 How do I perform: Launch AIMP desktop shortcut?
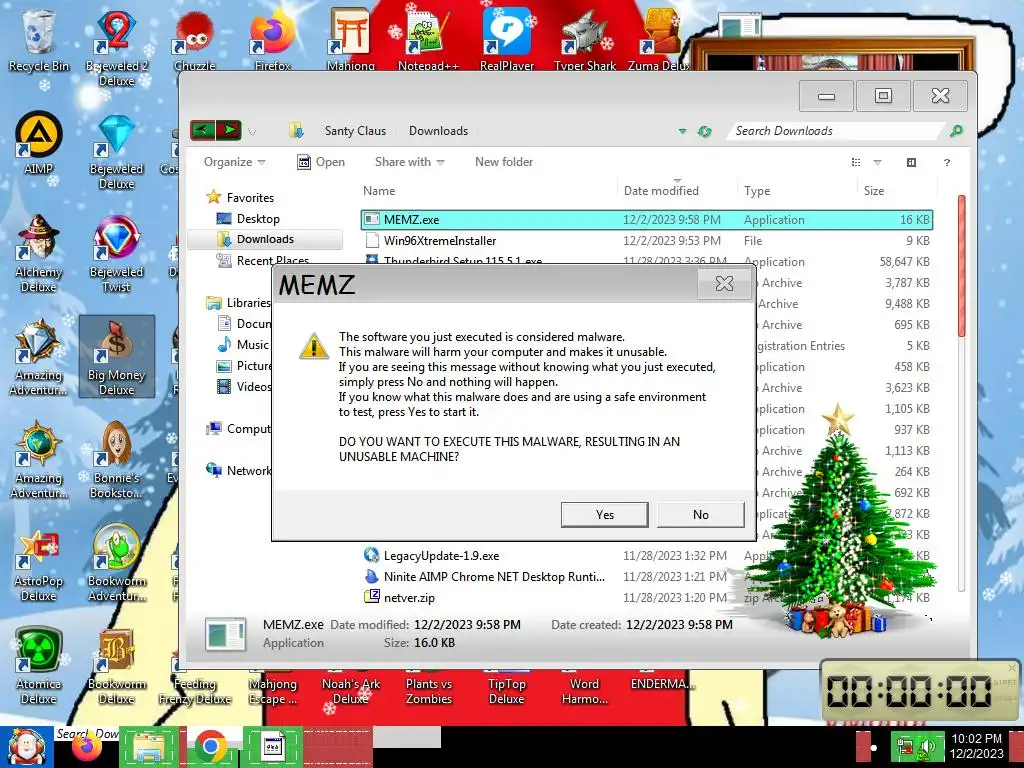pyautogui.click(x=38, y=144)
